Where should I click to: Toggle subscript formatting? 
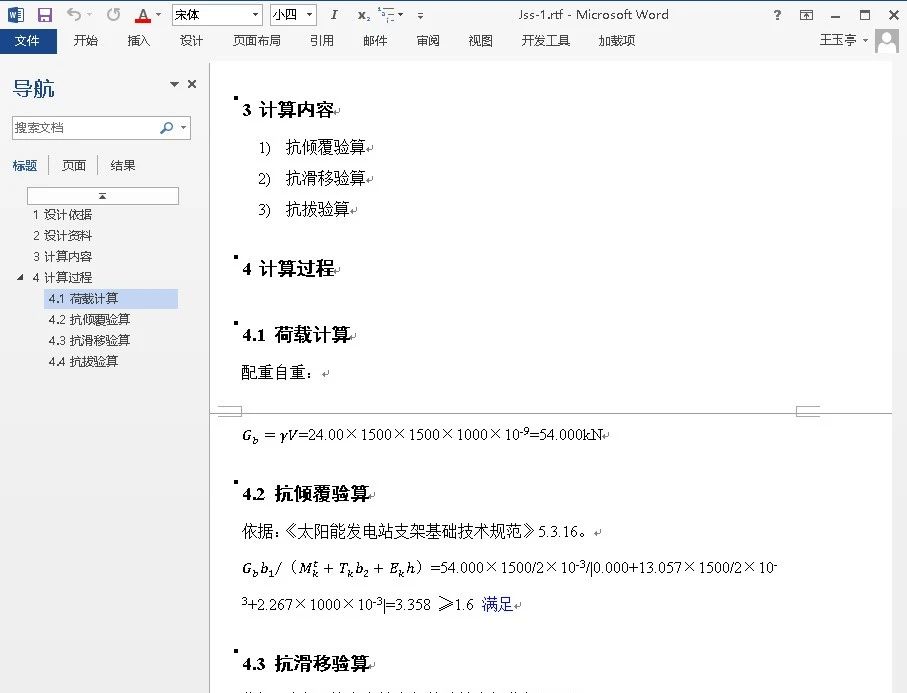363,16
